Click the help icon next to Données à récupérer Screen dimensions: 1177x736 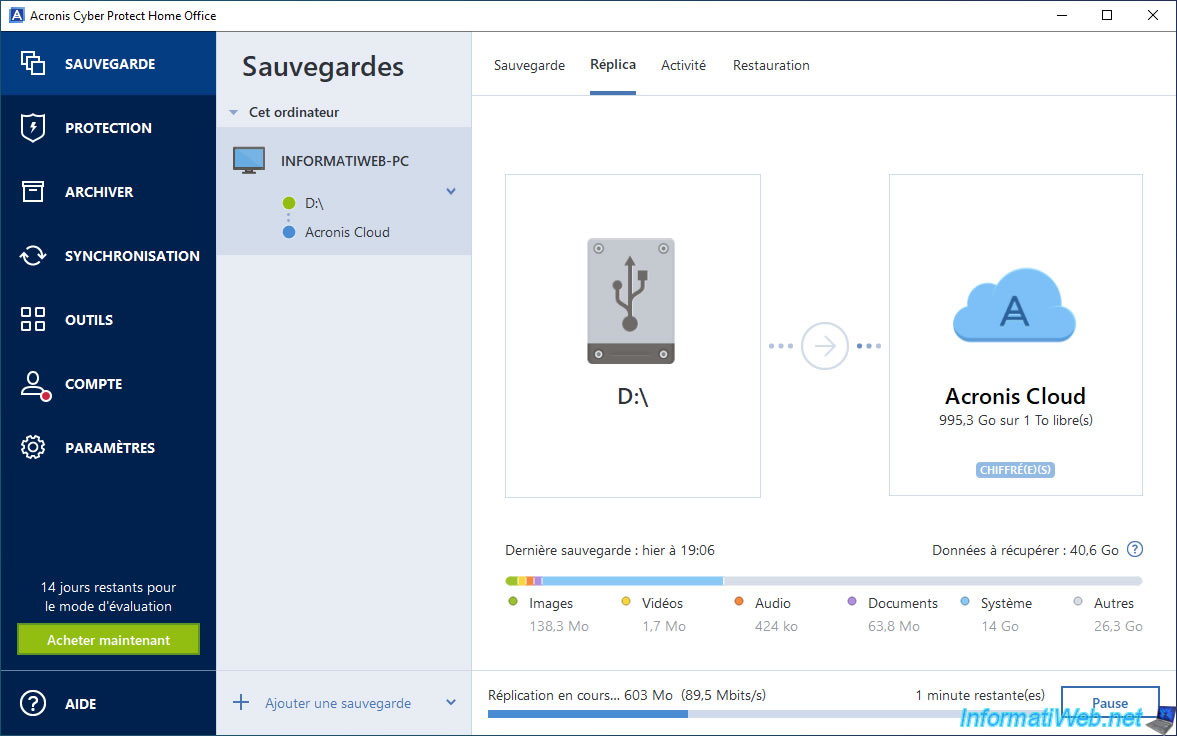(x=1135, y=550)
